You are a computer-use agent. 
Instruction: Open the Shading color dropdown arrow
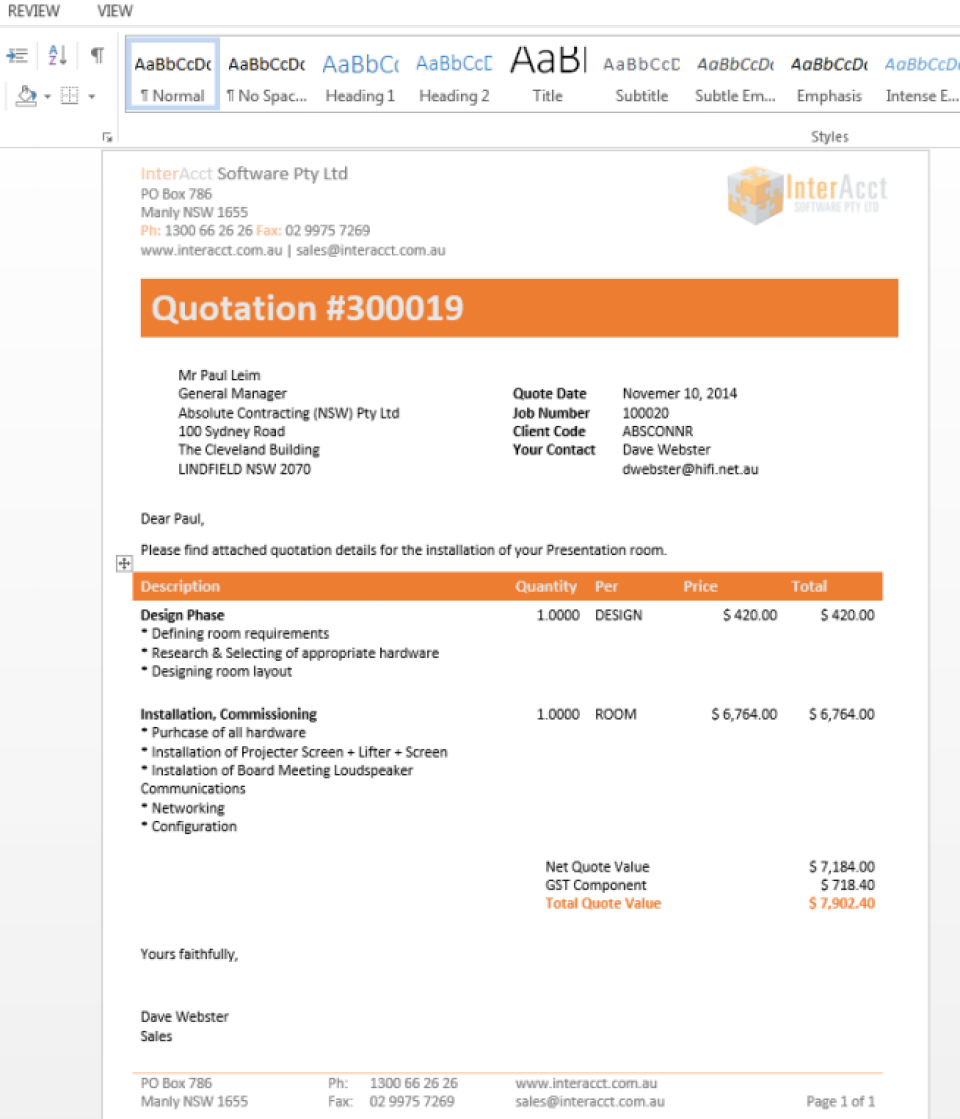tap(47, 96)
